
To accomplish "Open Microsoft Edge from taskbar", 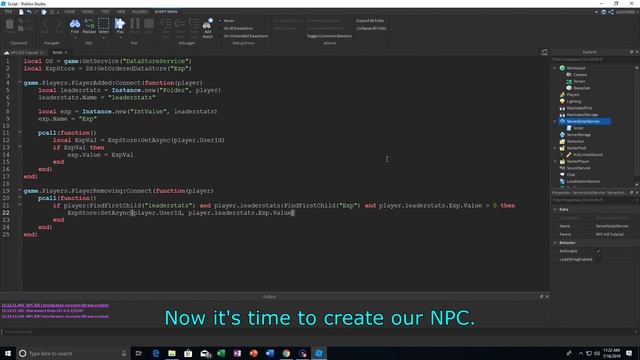I will pyautogui.click(x=156, y=353).
